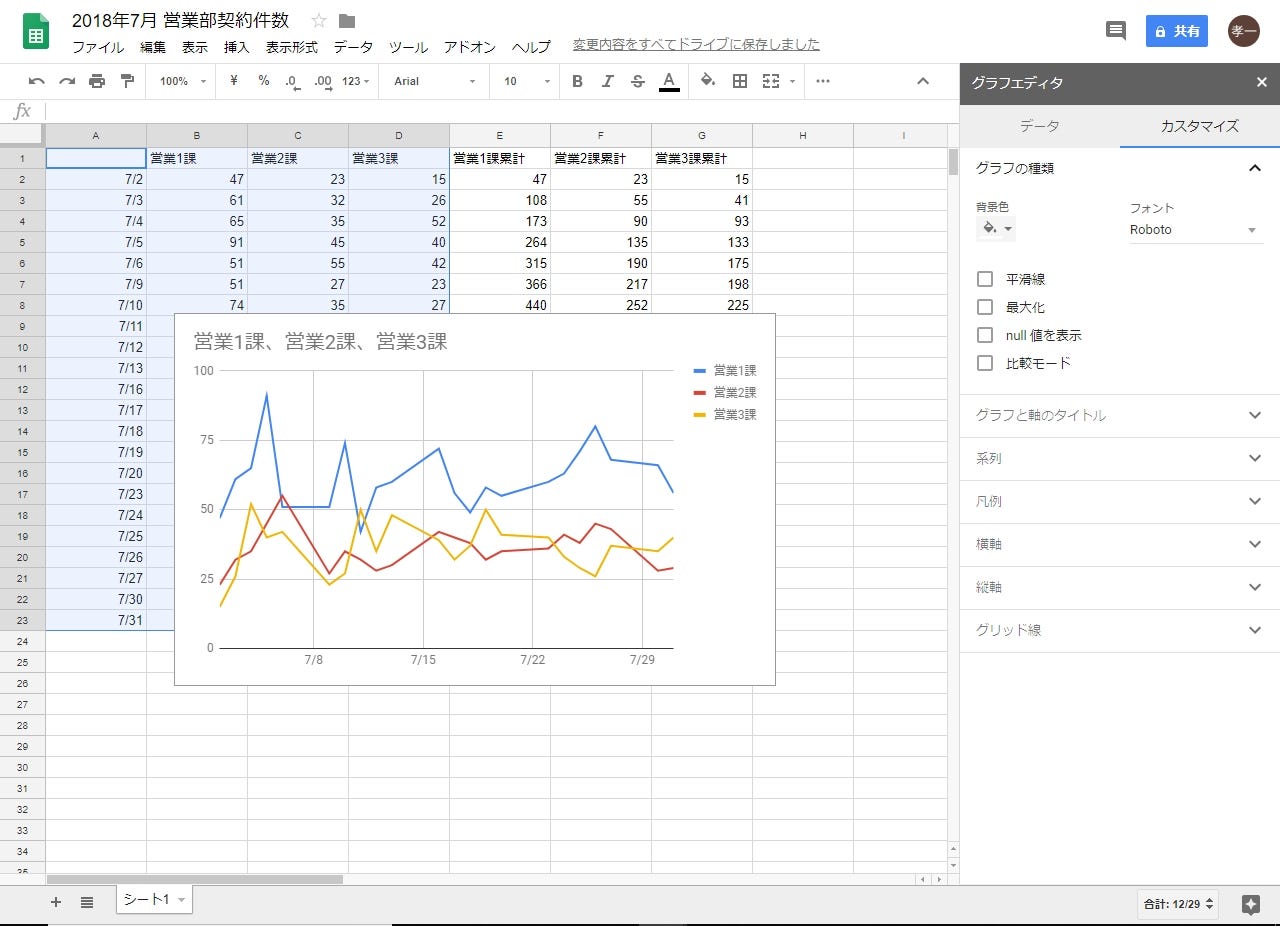Open the borders tool icon
This screenshot has width=1280, height=926.
(740, 81)
